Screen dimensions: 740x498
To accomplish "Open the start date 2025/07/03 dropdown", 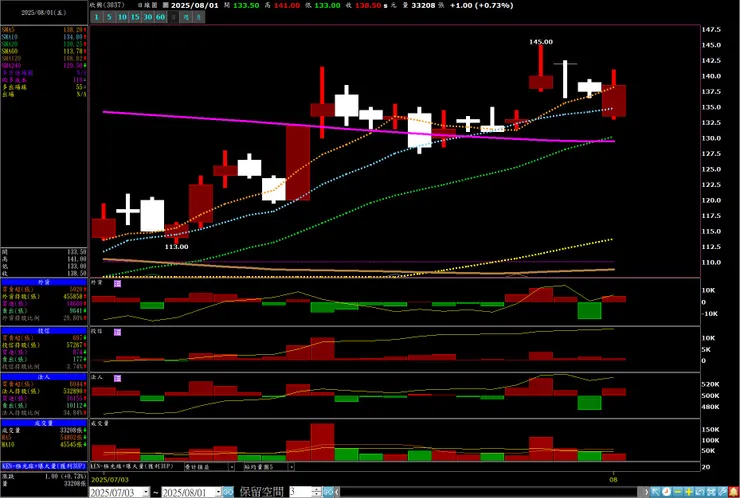I will 146,492.
